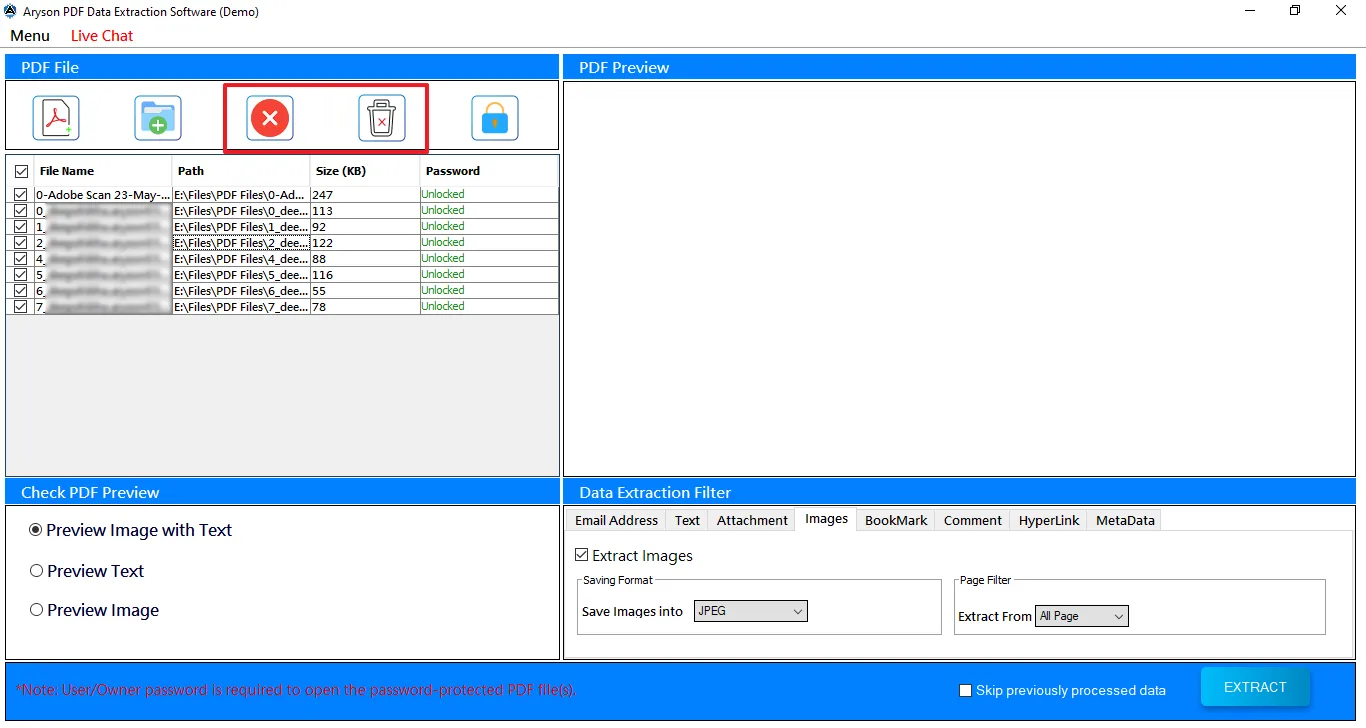Image resolution: width=1366 pixels, height=728 pixels.
Task: Open the Menu item
Action: coord(30,35)
